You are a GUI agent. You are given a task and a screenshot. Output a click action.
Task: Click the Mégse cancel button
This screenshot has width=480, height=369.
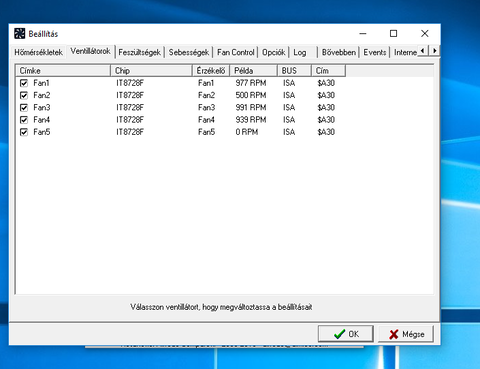point(406,334)
